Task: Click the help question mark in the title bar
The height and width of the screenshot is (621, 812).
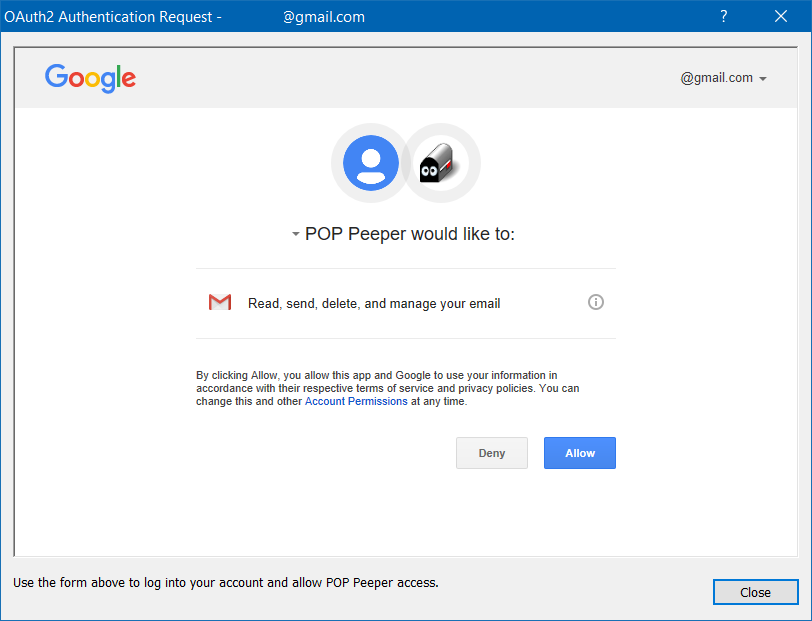Action: pos(723,17)
